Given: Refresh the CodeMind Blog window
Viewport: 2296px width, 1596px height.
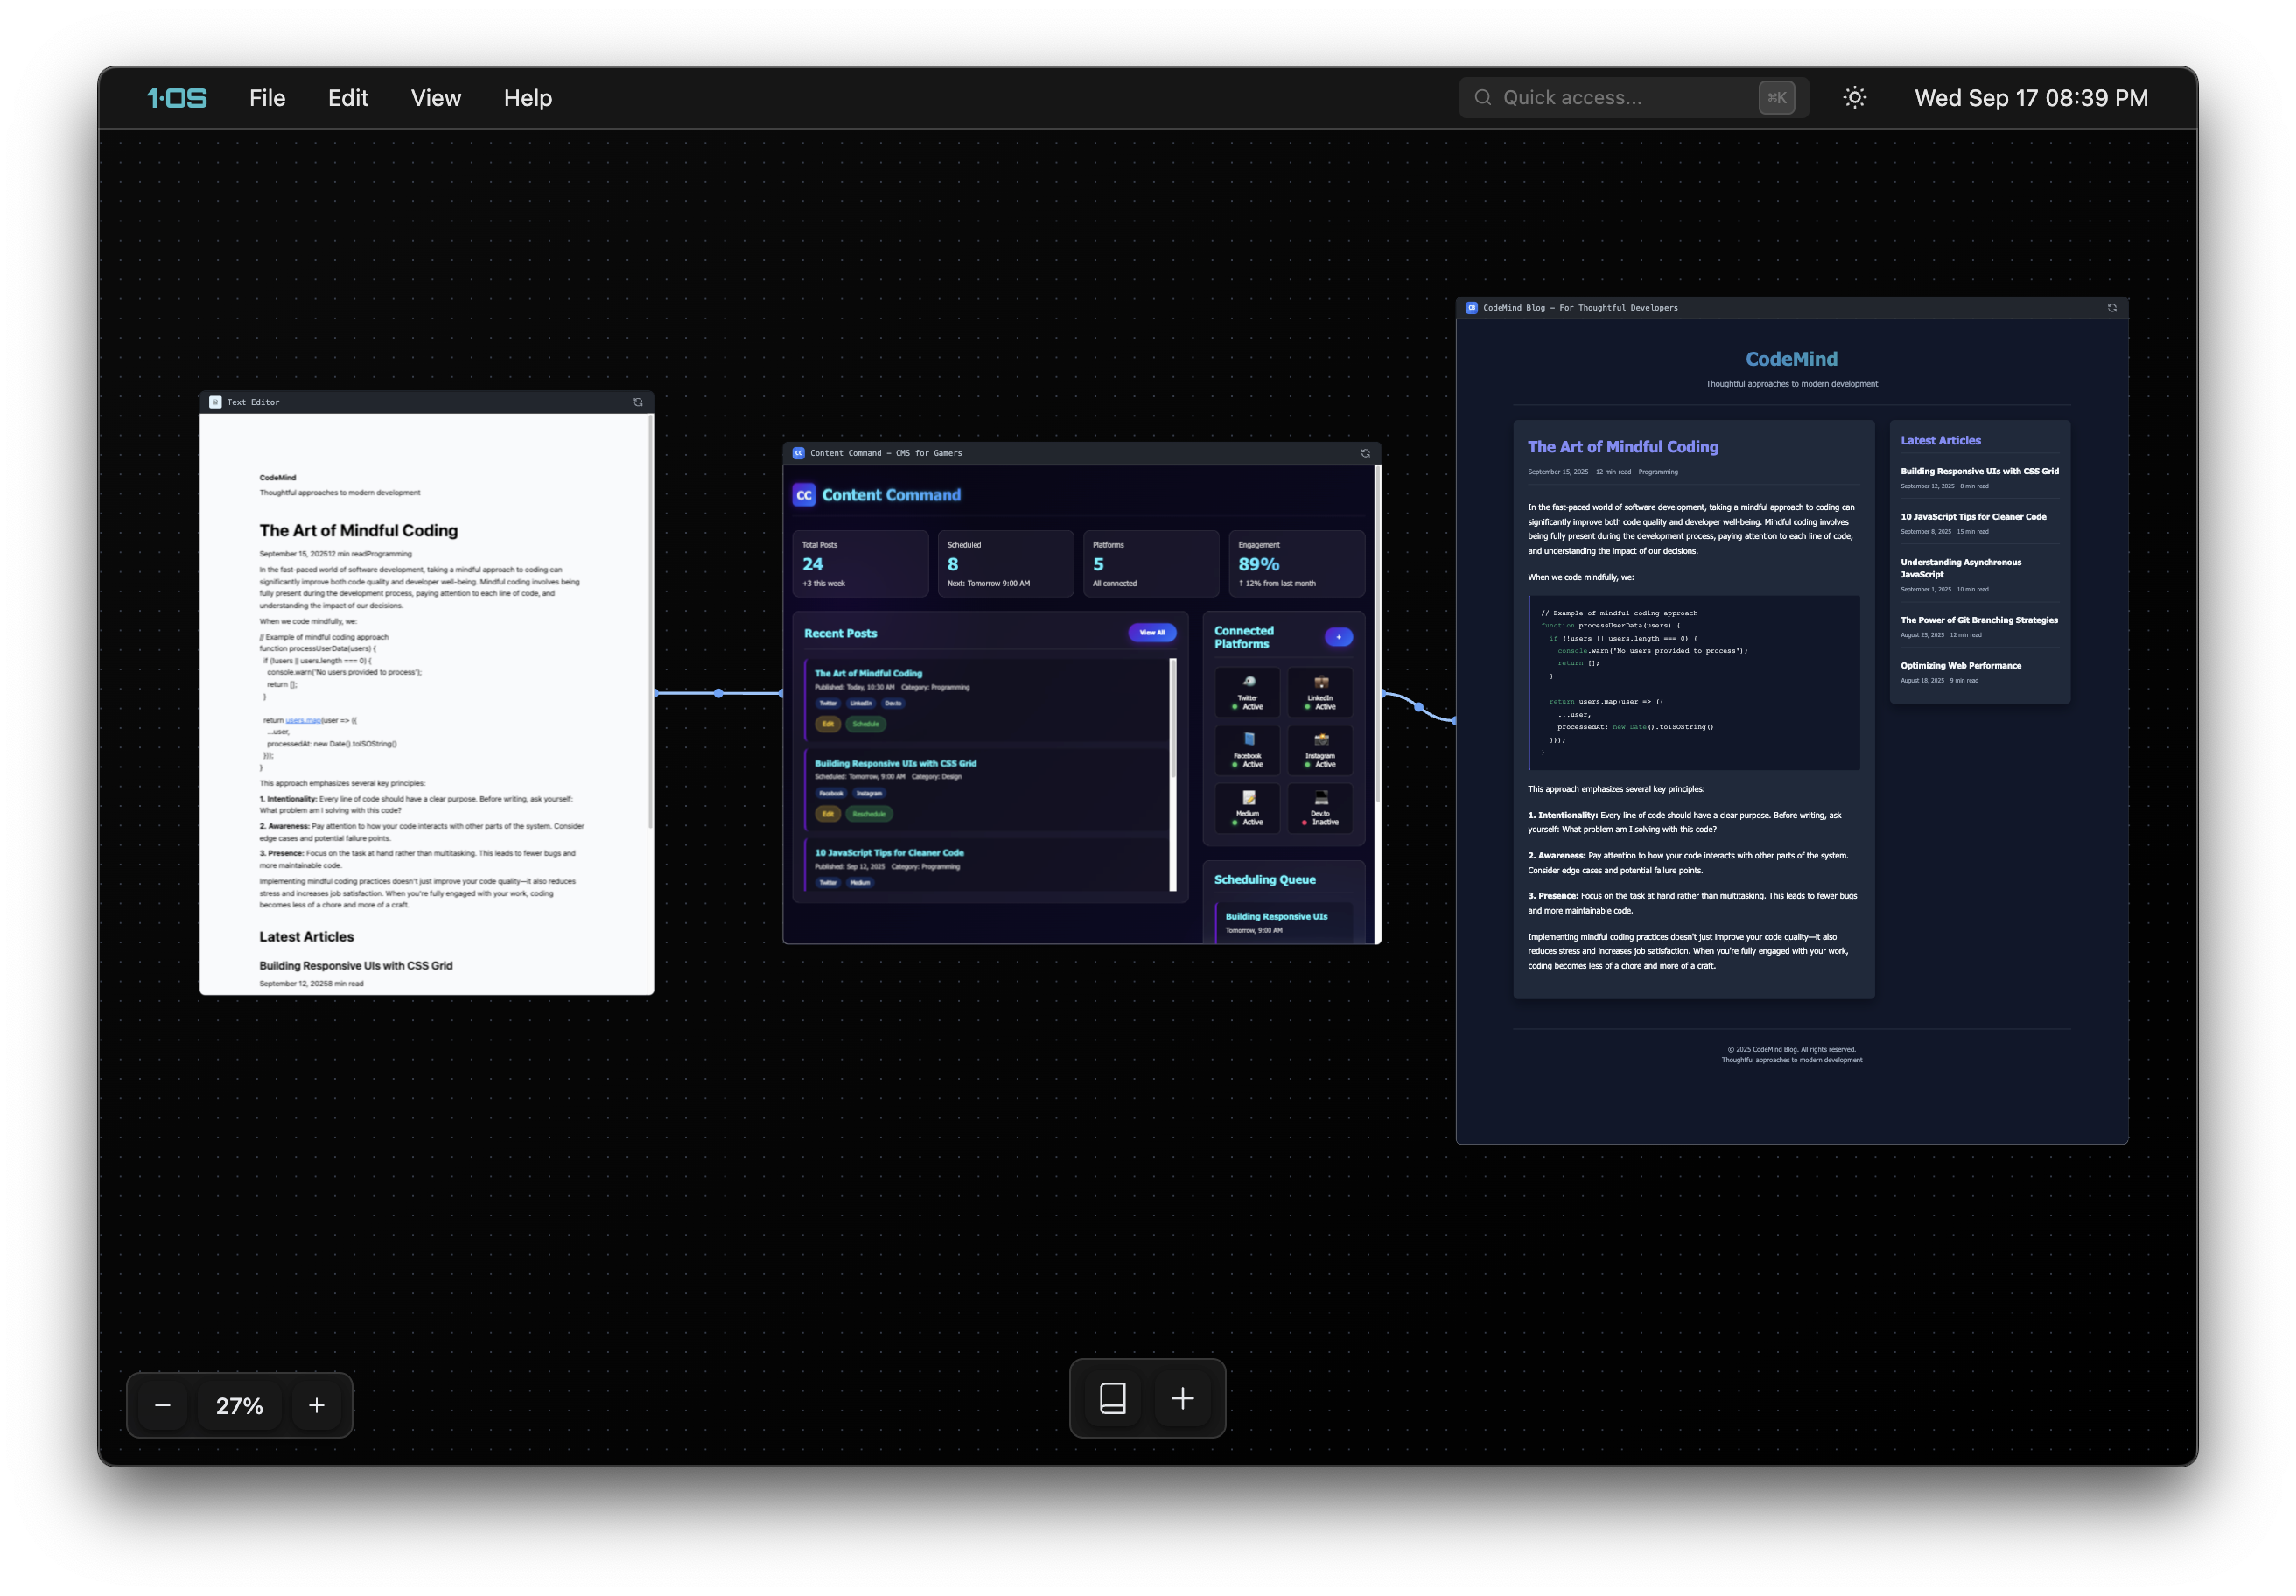Looking at the screenshot, I should [x=2112, y=308].
